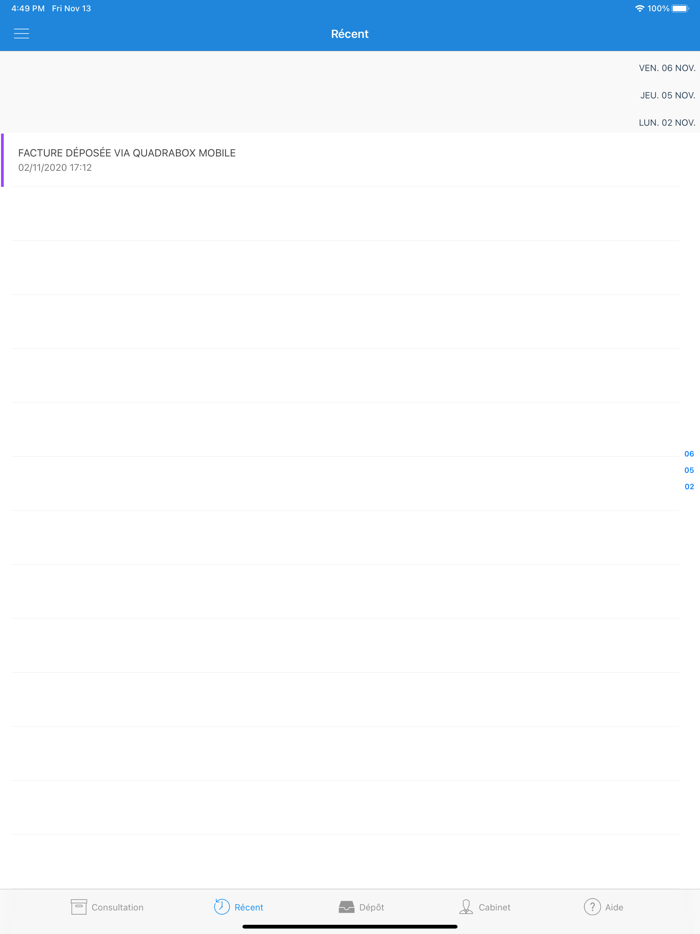700x934 pixels.
Task: Switch to the Dépôt tab label
Action: click(x=371, y=907)
